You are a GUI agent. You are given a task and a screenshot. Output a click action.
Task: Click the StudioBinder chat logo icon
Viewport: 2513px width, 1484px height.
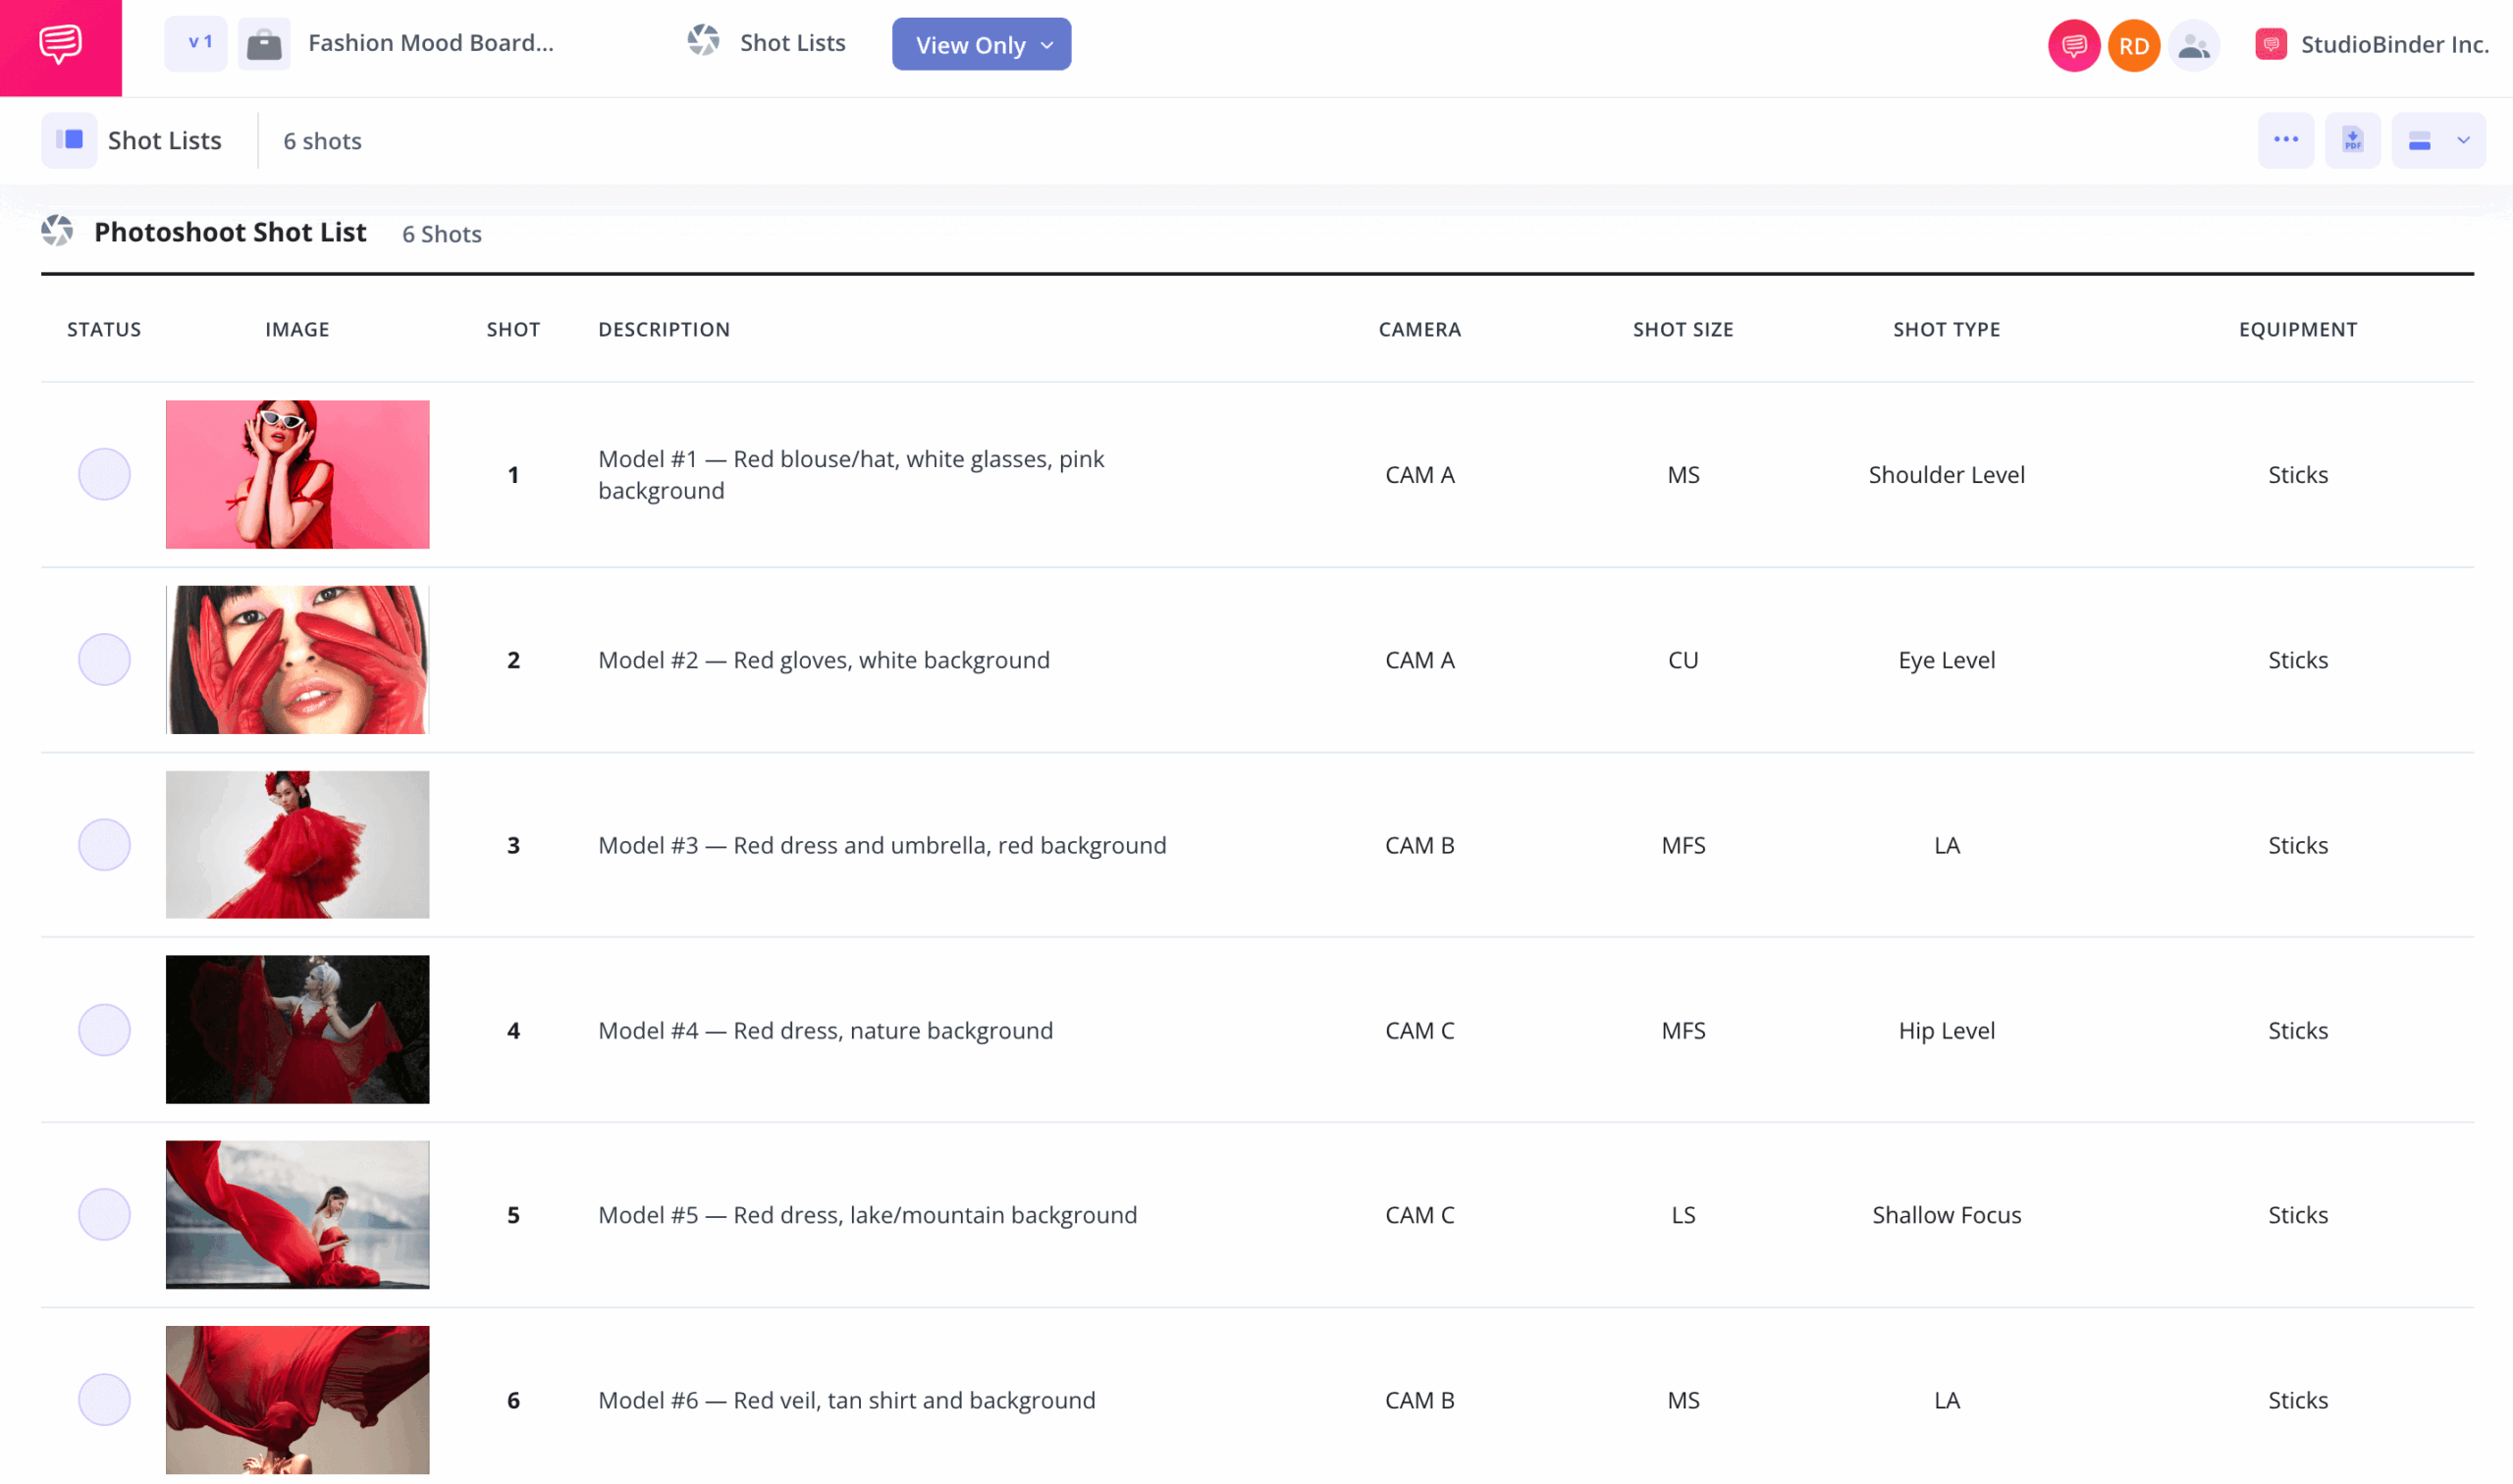[60, 45]
